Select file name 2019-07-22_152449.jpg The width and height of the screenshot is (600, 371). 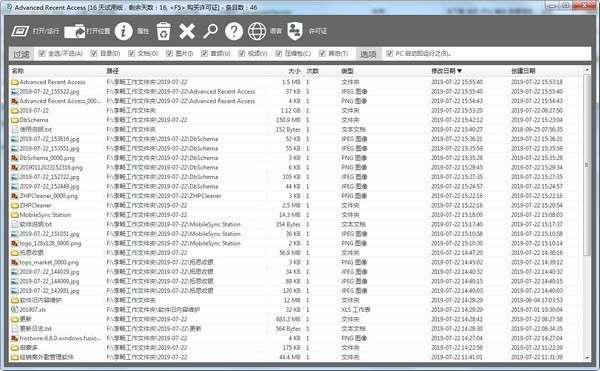[49, 186]
